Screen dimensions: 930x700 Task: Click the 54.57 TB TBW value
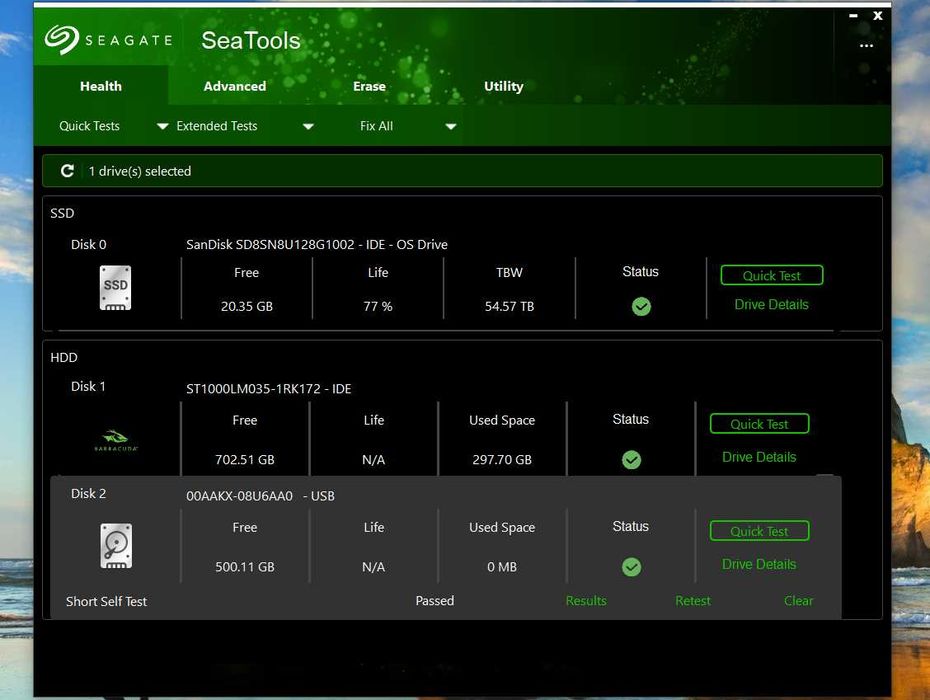(x=509, y=306)
